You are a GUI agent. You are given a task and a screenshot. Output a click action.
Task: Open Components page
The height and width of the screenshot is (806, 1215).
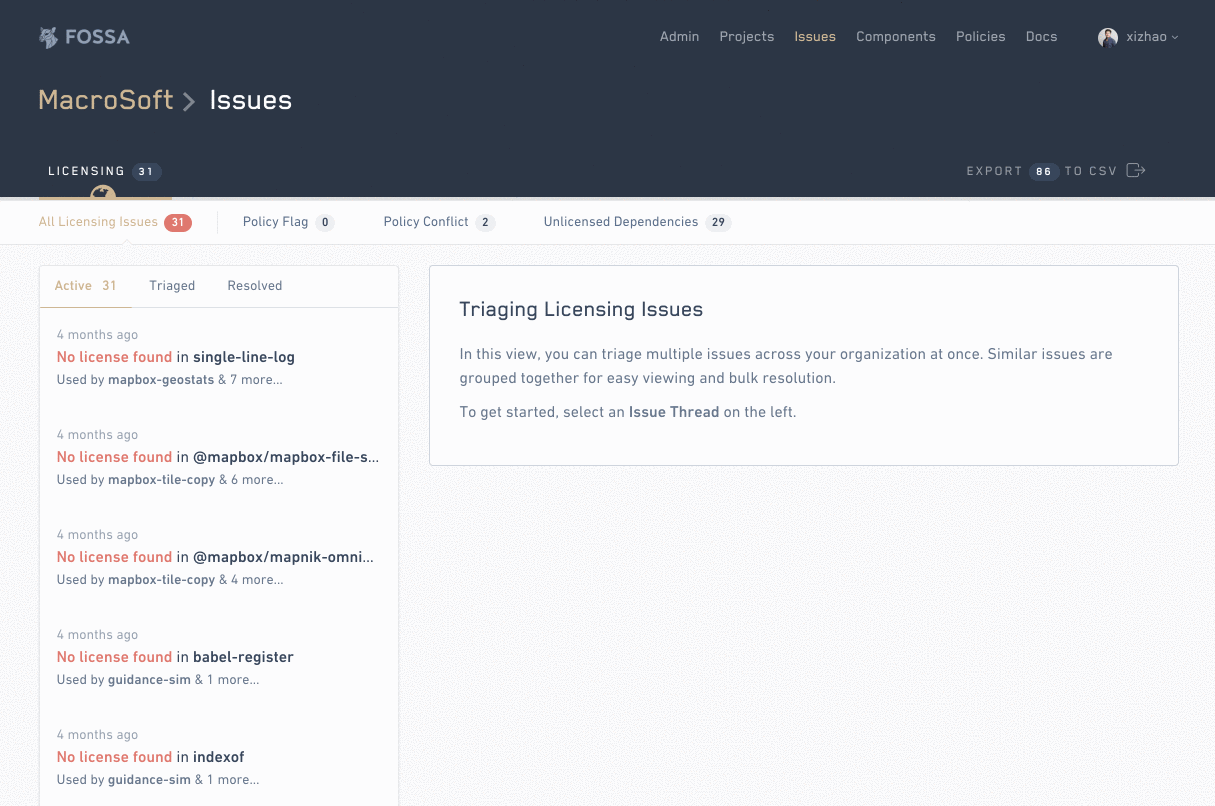pos(896,37)
